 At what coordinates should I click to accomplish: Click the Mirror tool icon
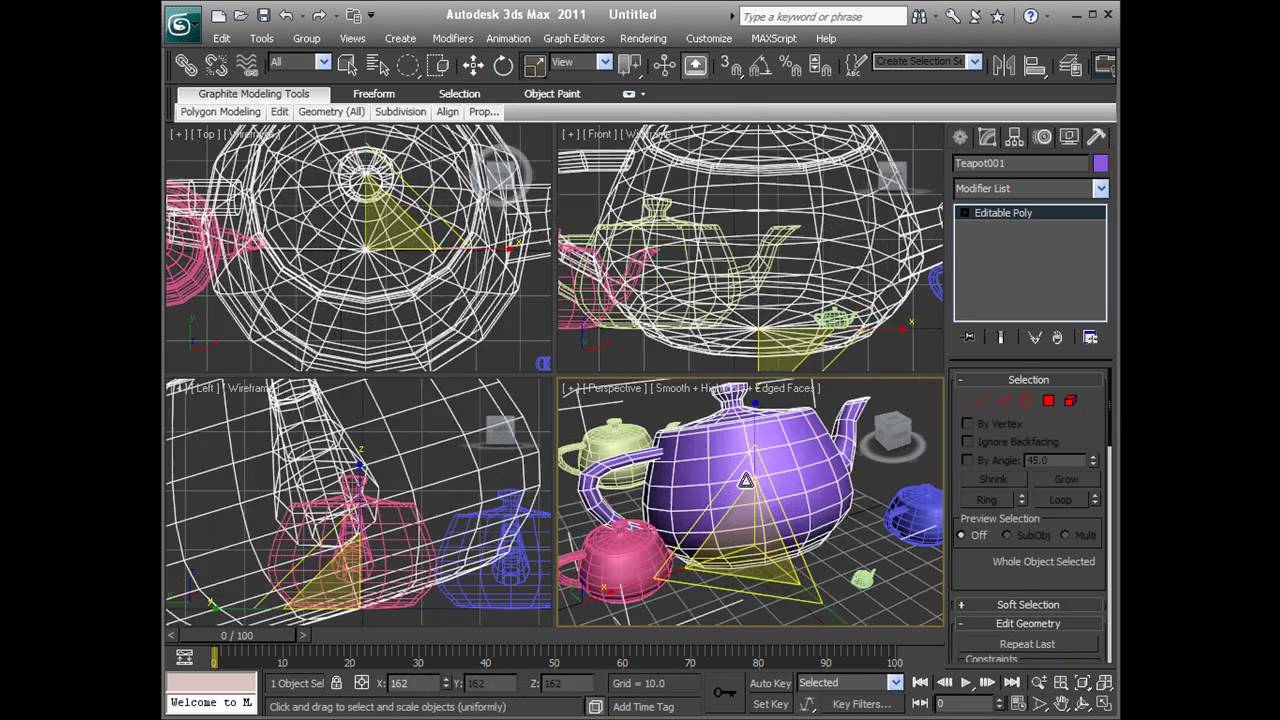point(1004,65)
